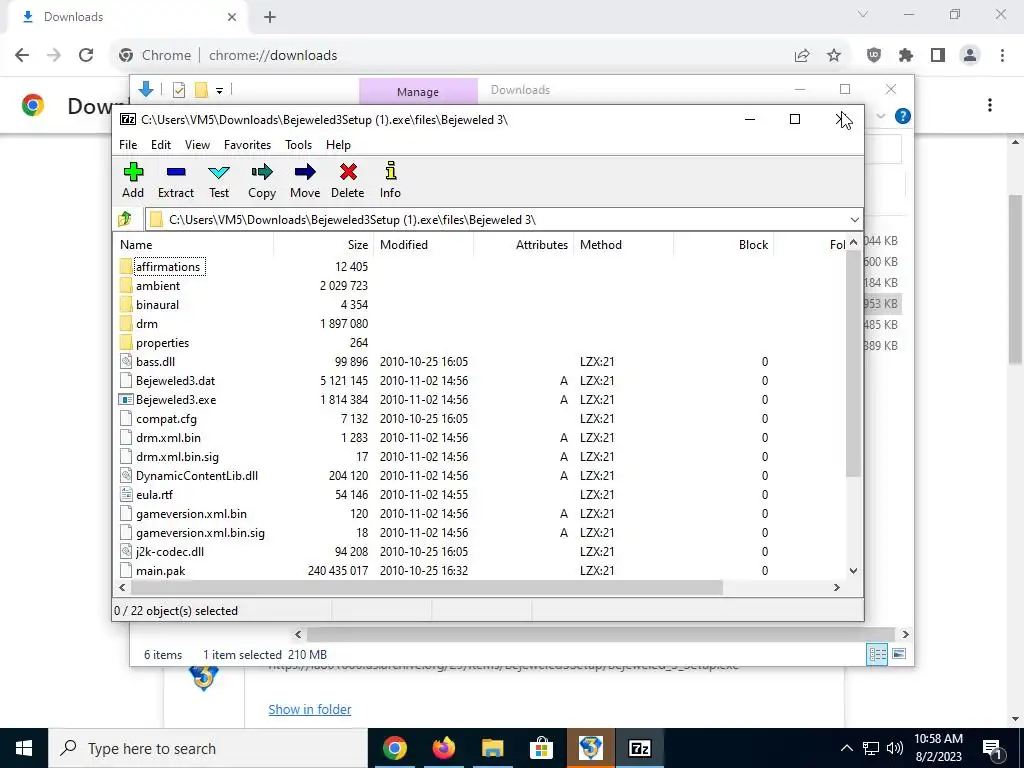Open the View menu in 7-Zip
Image resolution: width=1024 pixels, height=768 pixels.
[197, 145]
